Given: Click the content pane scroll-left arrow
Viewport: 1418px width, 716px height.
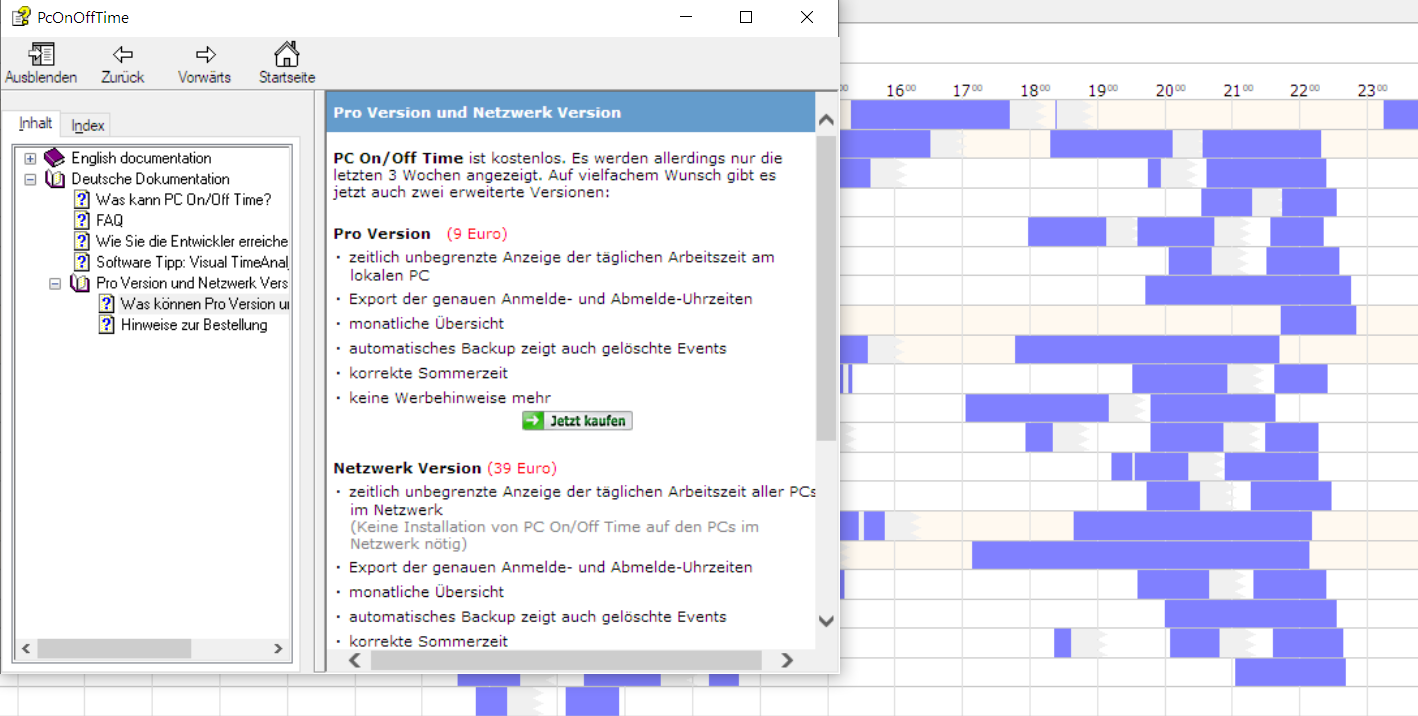Looking at the screenshot, I should click(x=354, y=660).
